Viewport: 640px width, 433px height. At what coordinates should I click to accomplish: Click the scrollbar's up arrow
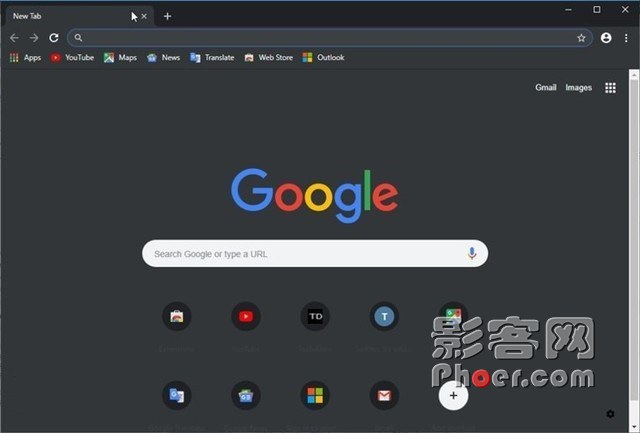click(x=634, y=75)
